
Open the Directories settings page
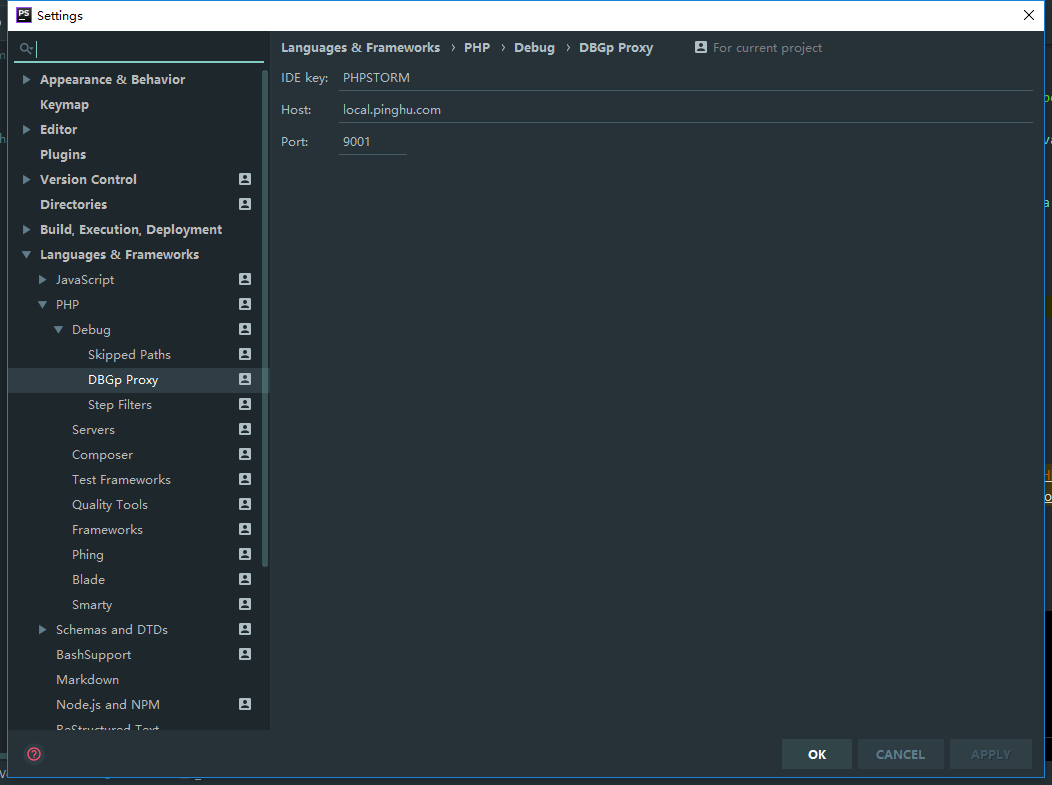pos(74,205)
